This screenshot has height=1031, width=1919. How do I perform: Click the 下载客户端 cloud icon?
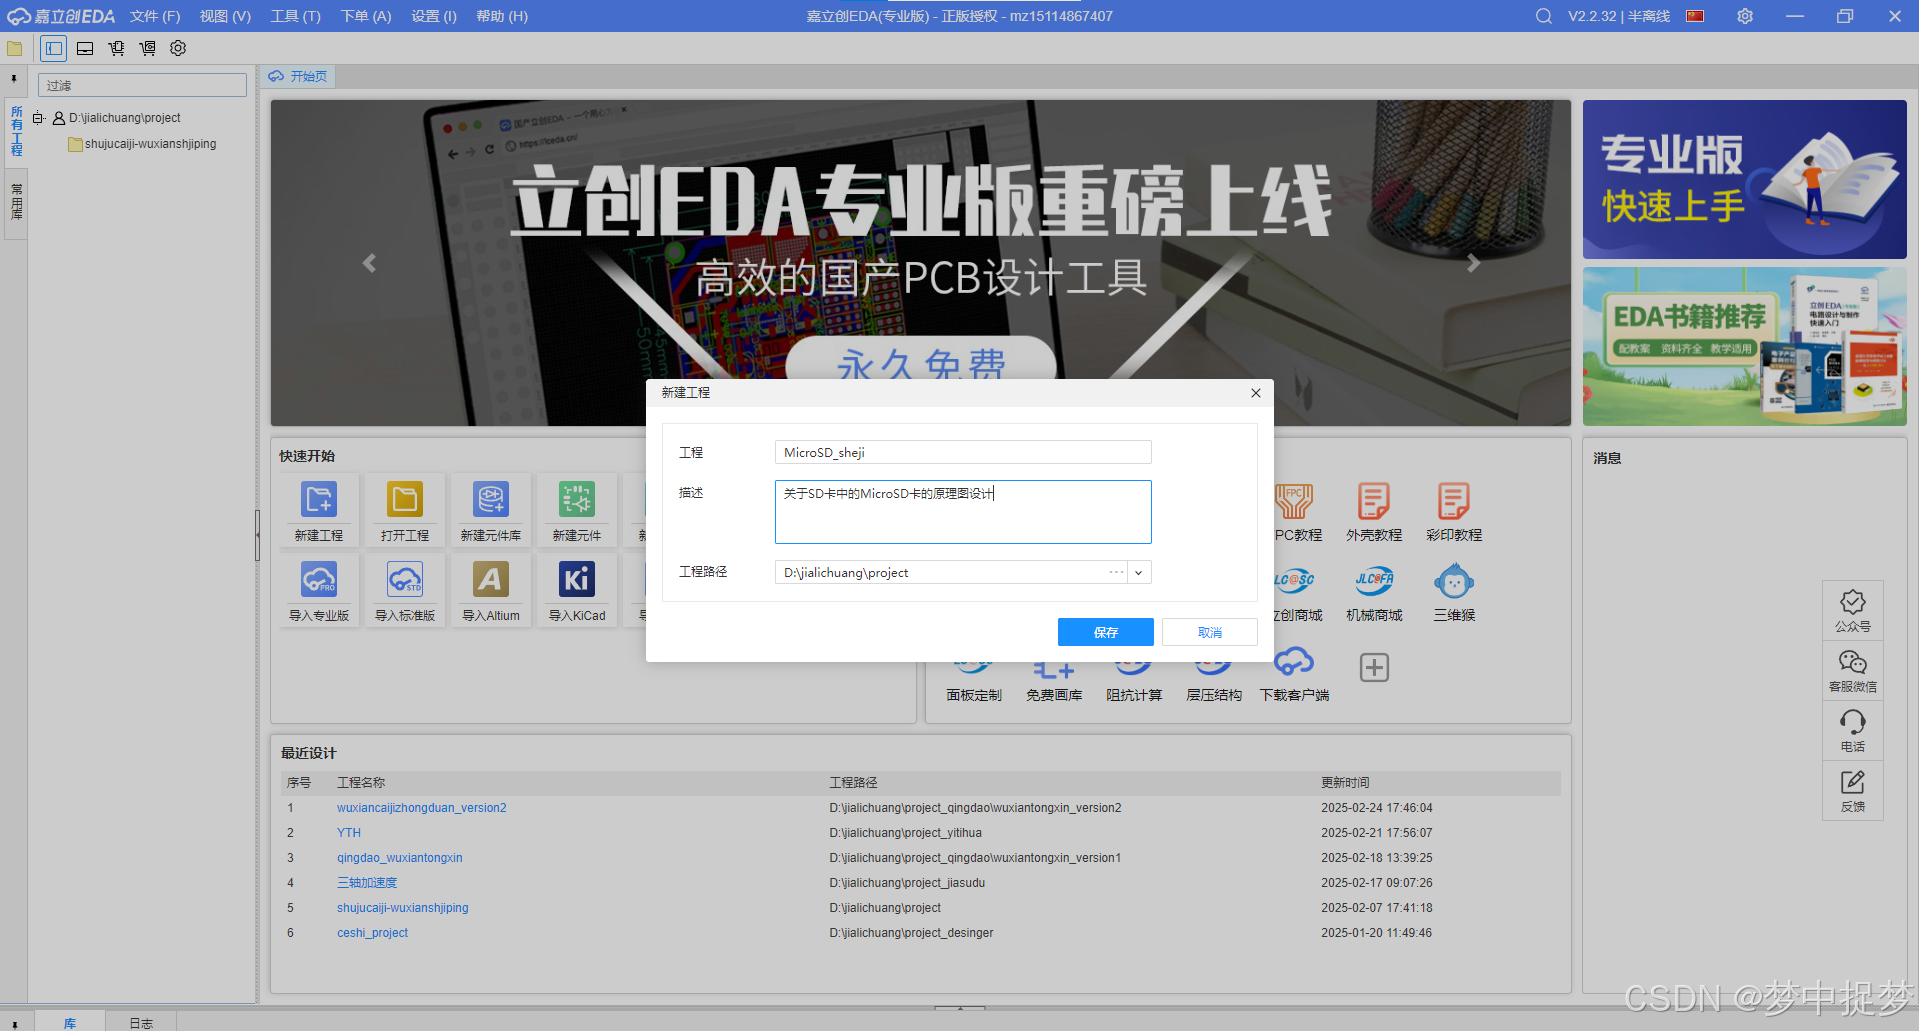click(x=1294, y=663)
